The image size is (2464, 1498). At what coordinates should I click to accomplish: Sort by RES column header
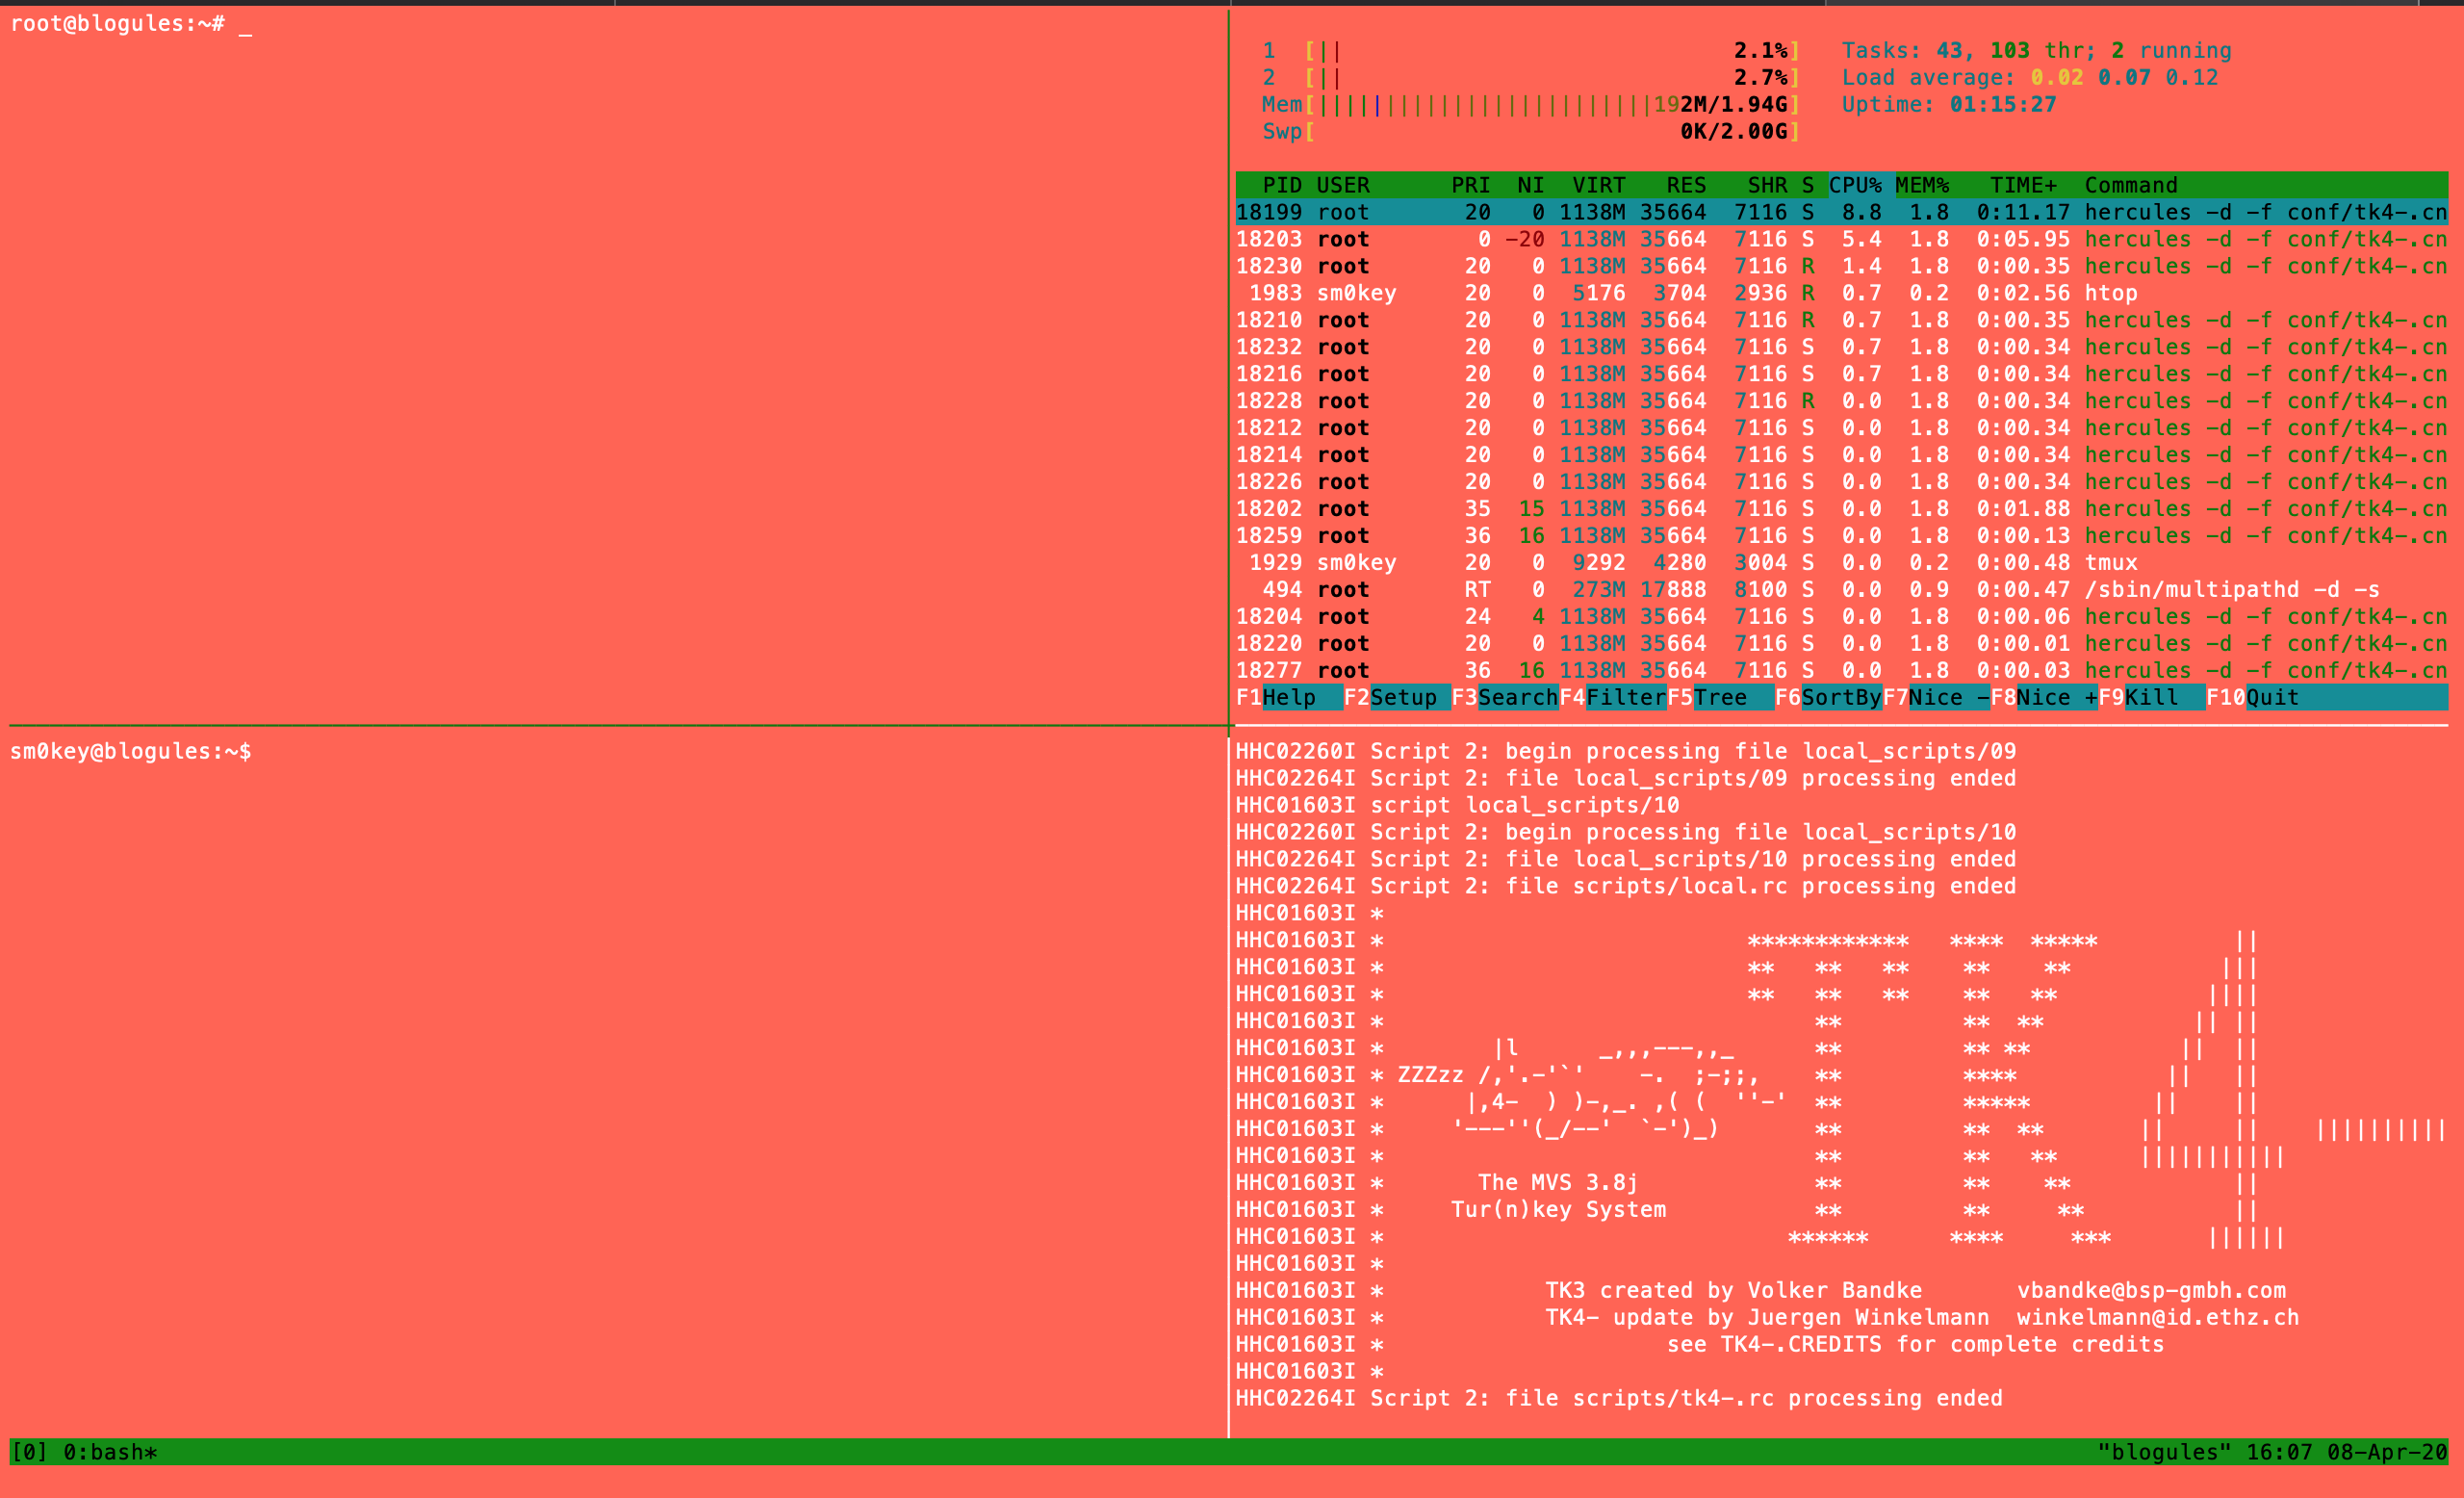[1686, 186]
